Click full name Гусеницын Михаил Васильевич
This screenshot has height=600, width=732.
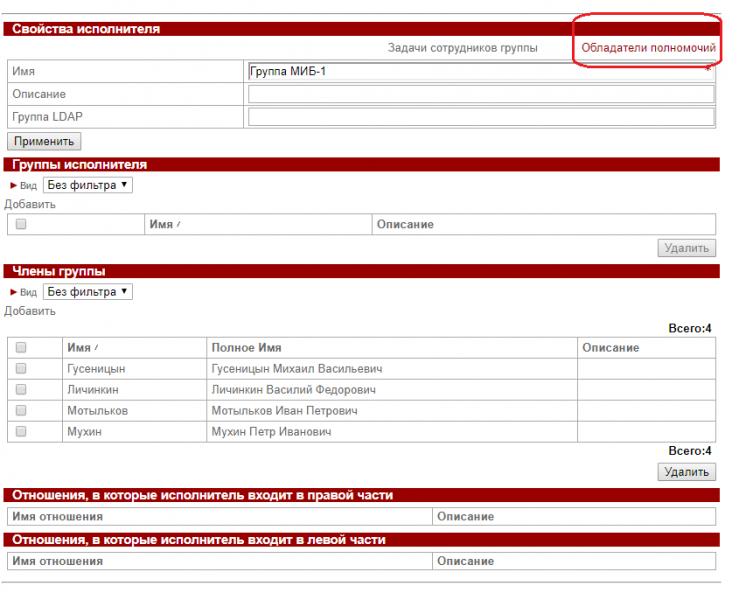[297, 368]
